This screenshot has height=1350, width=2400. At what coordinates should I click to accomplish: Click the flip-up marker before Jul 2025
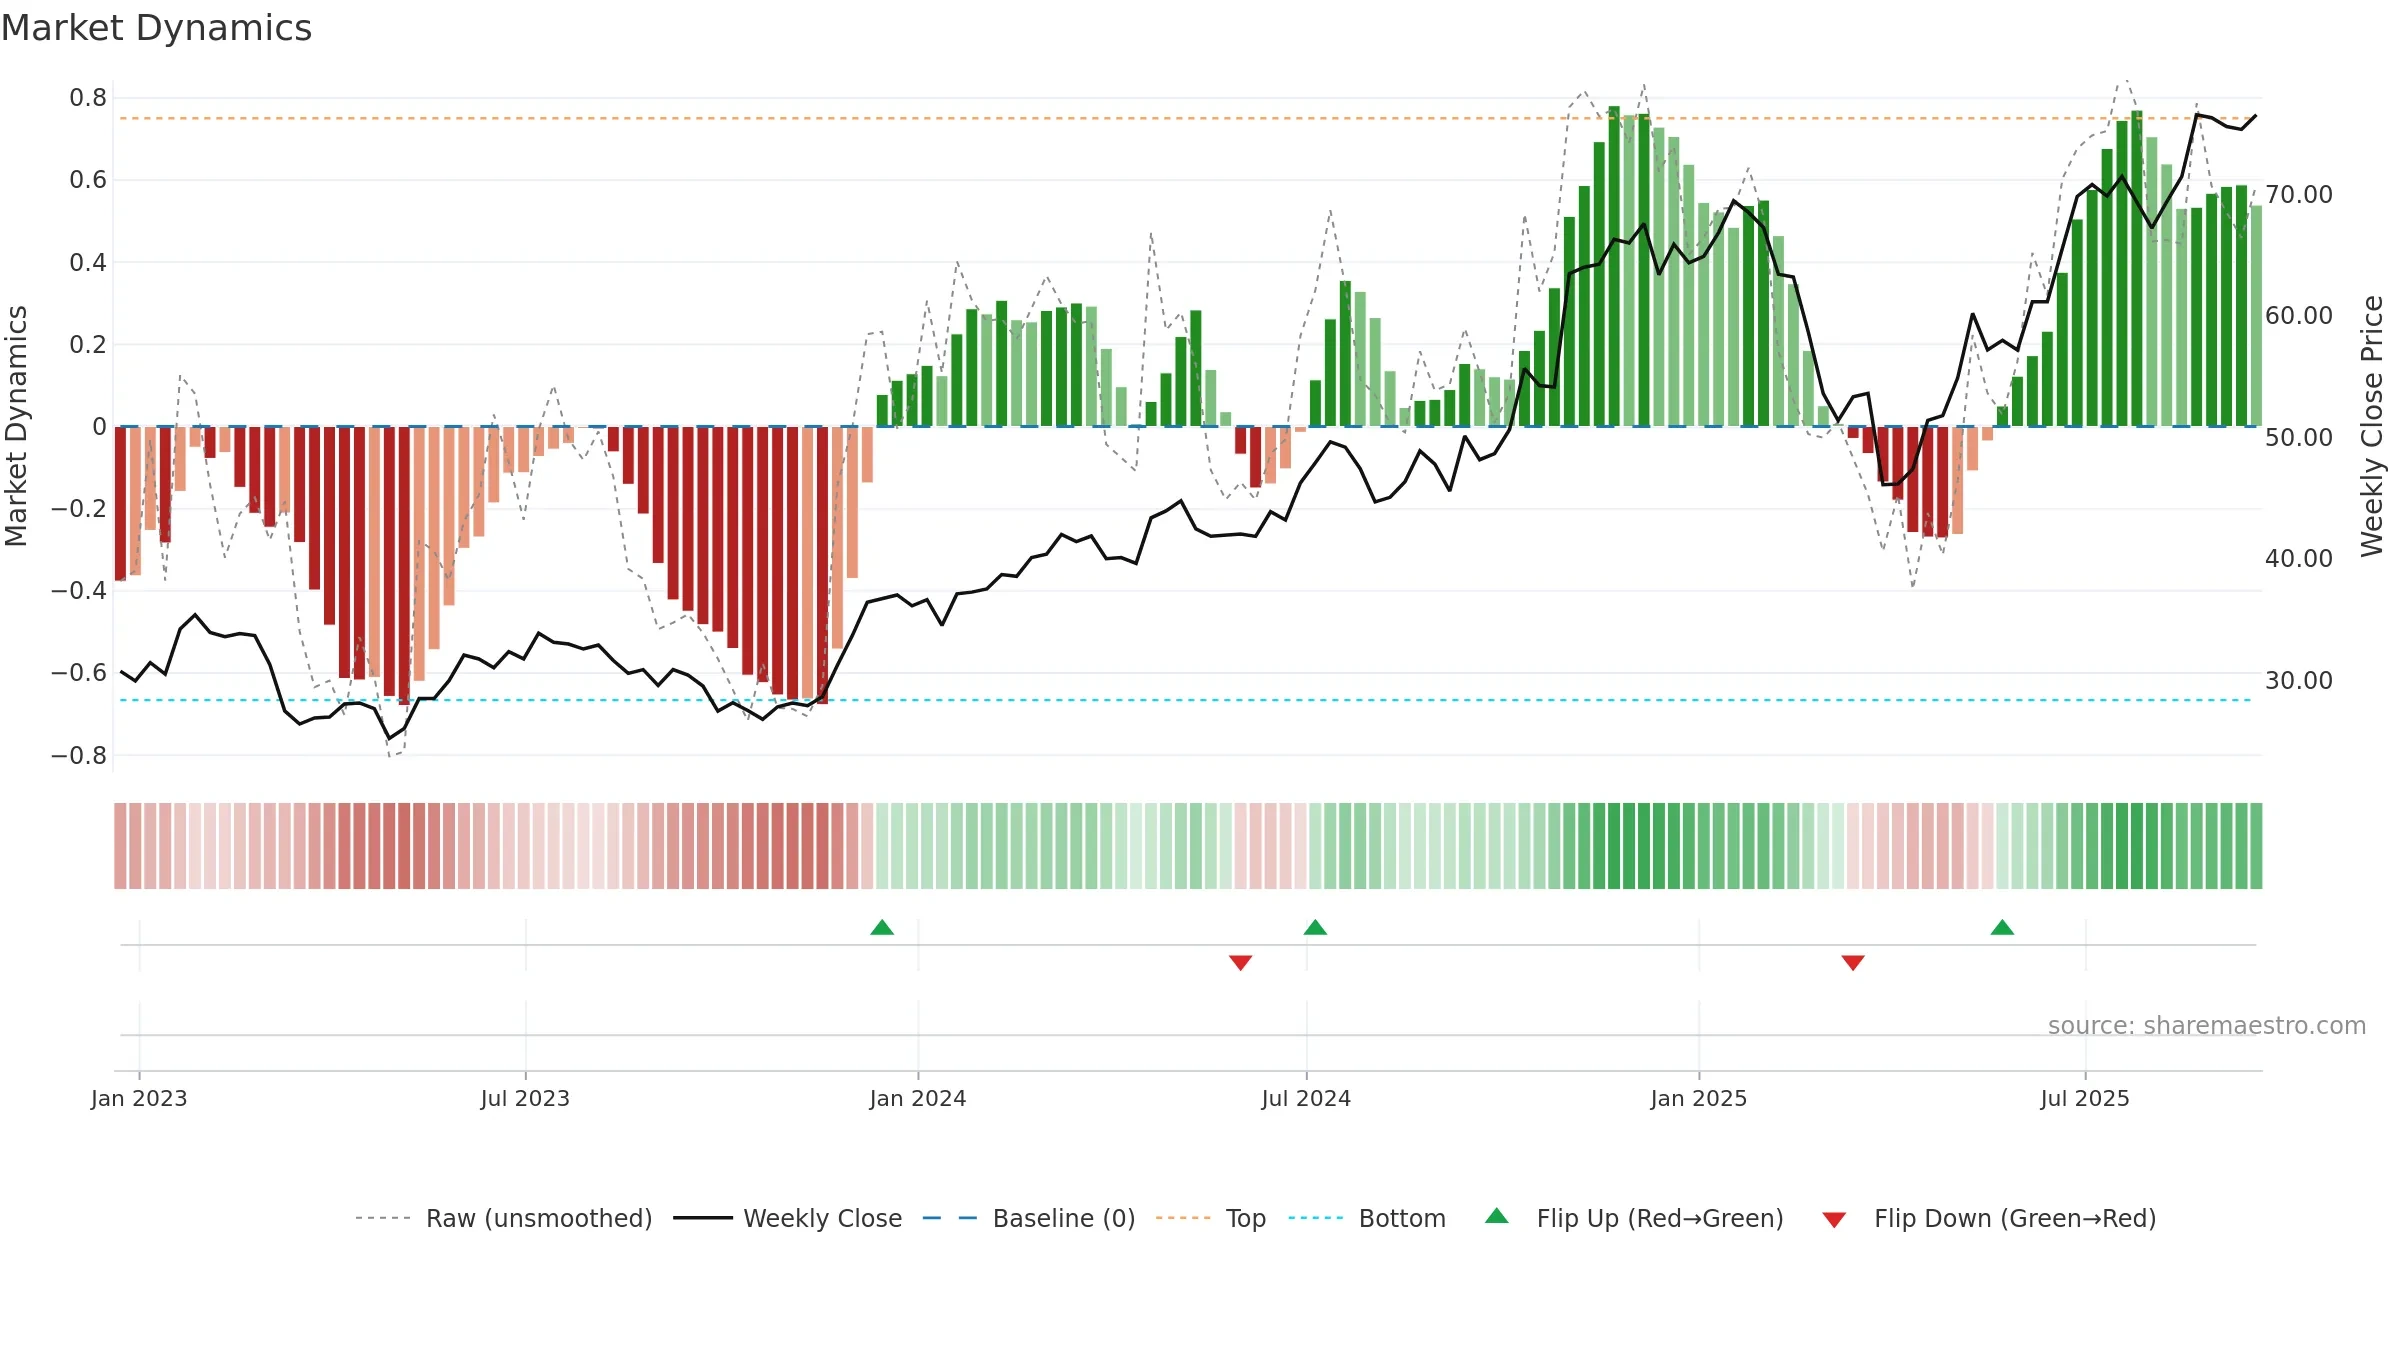click(x=2002, y=928)
